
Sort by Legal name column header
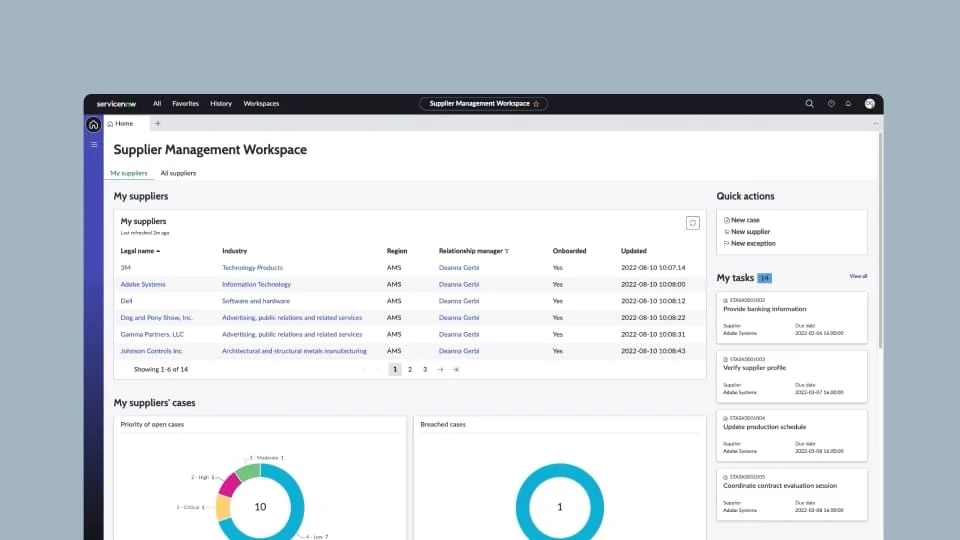[x=140, y=251]
